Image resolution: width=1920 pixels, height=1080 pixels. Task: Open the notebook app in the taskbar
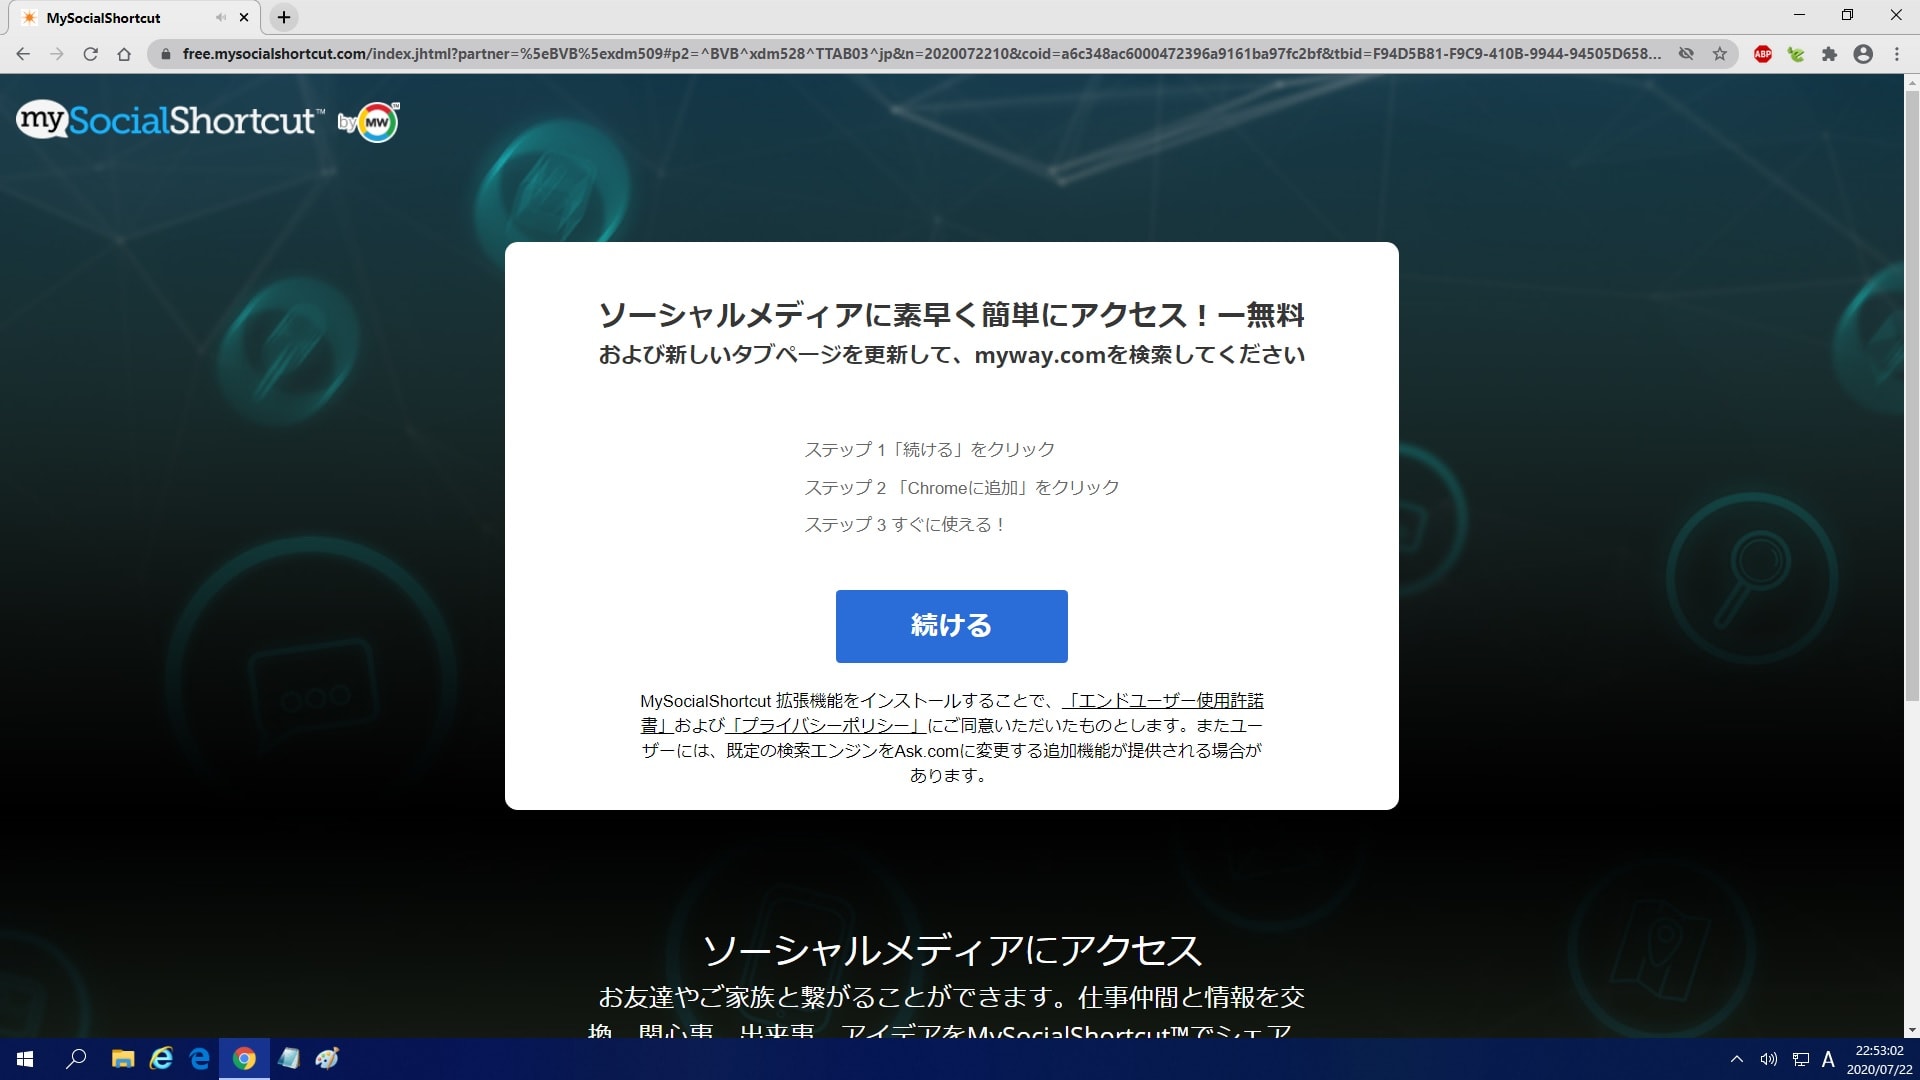pyautogui.click(x=289, y=1059)
